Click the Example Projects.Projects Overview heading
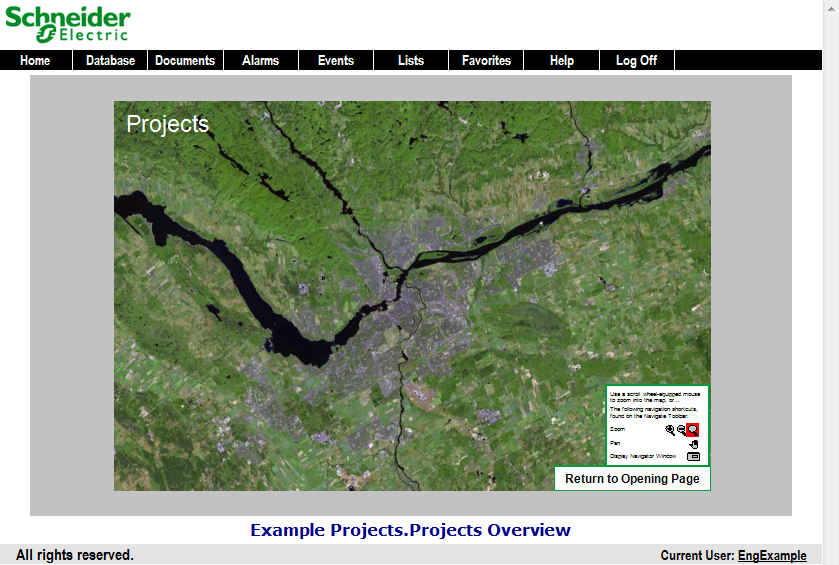Viewport: 839px width, 565px height. 410,530
